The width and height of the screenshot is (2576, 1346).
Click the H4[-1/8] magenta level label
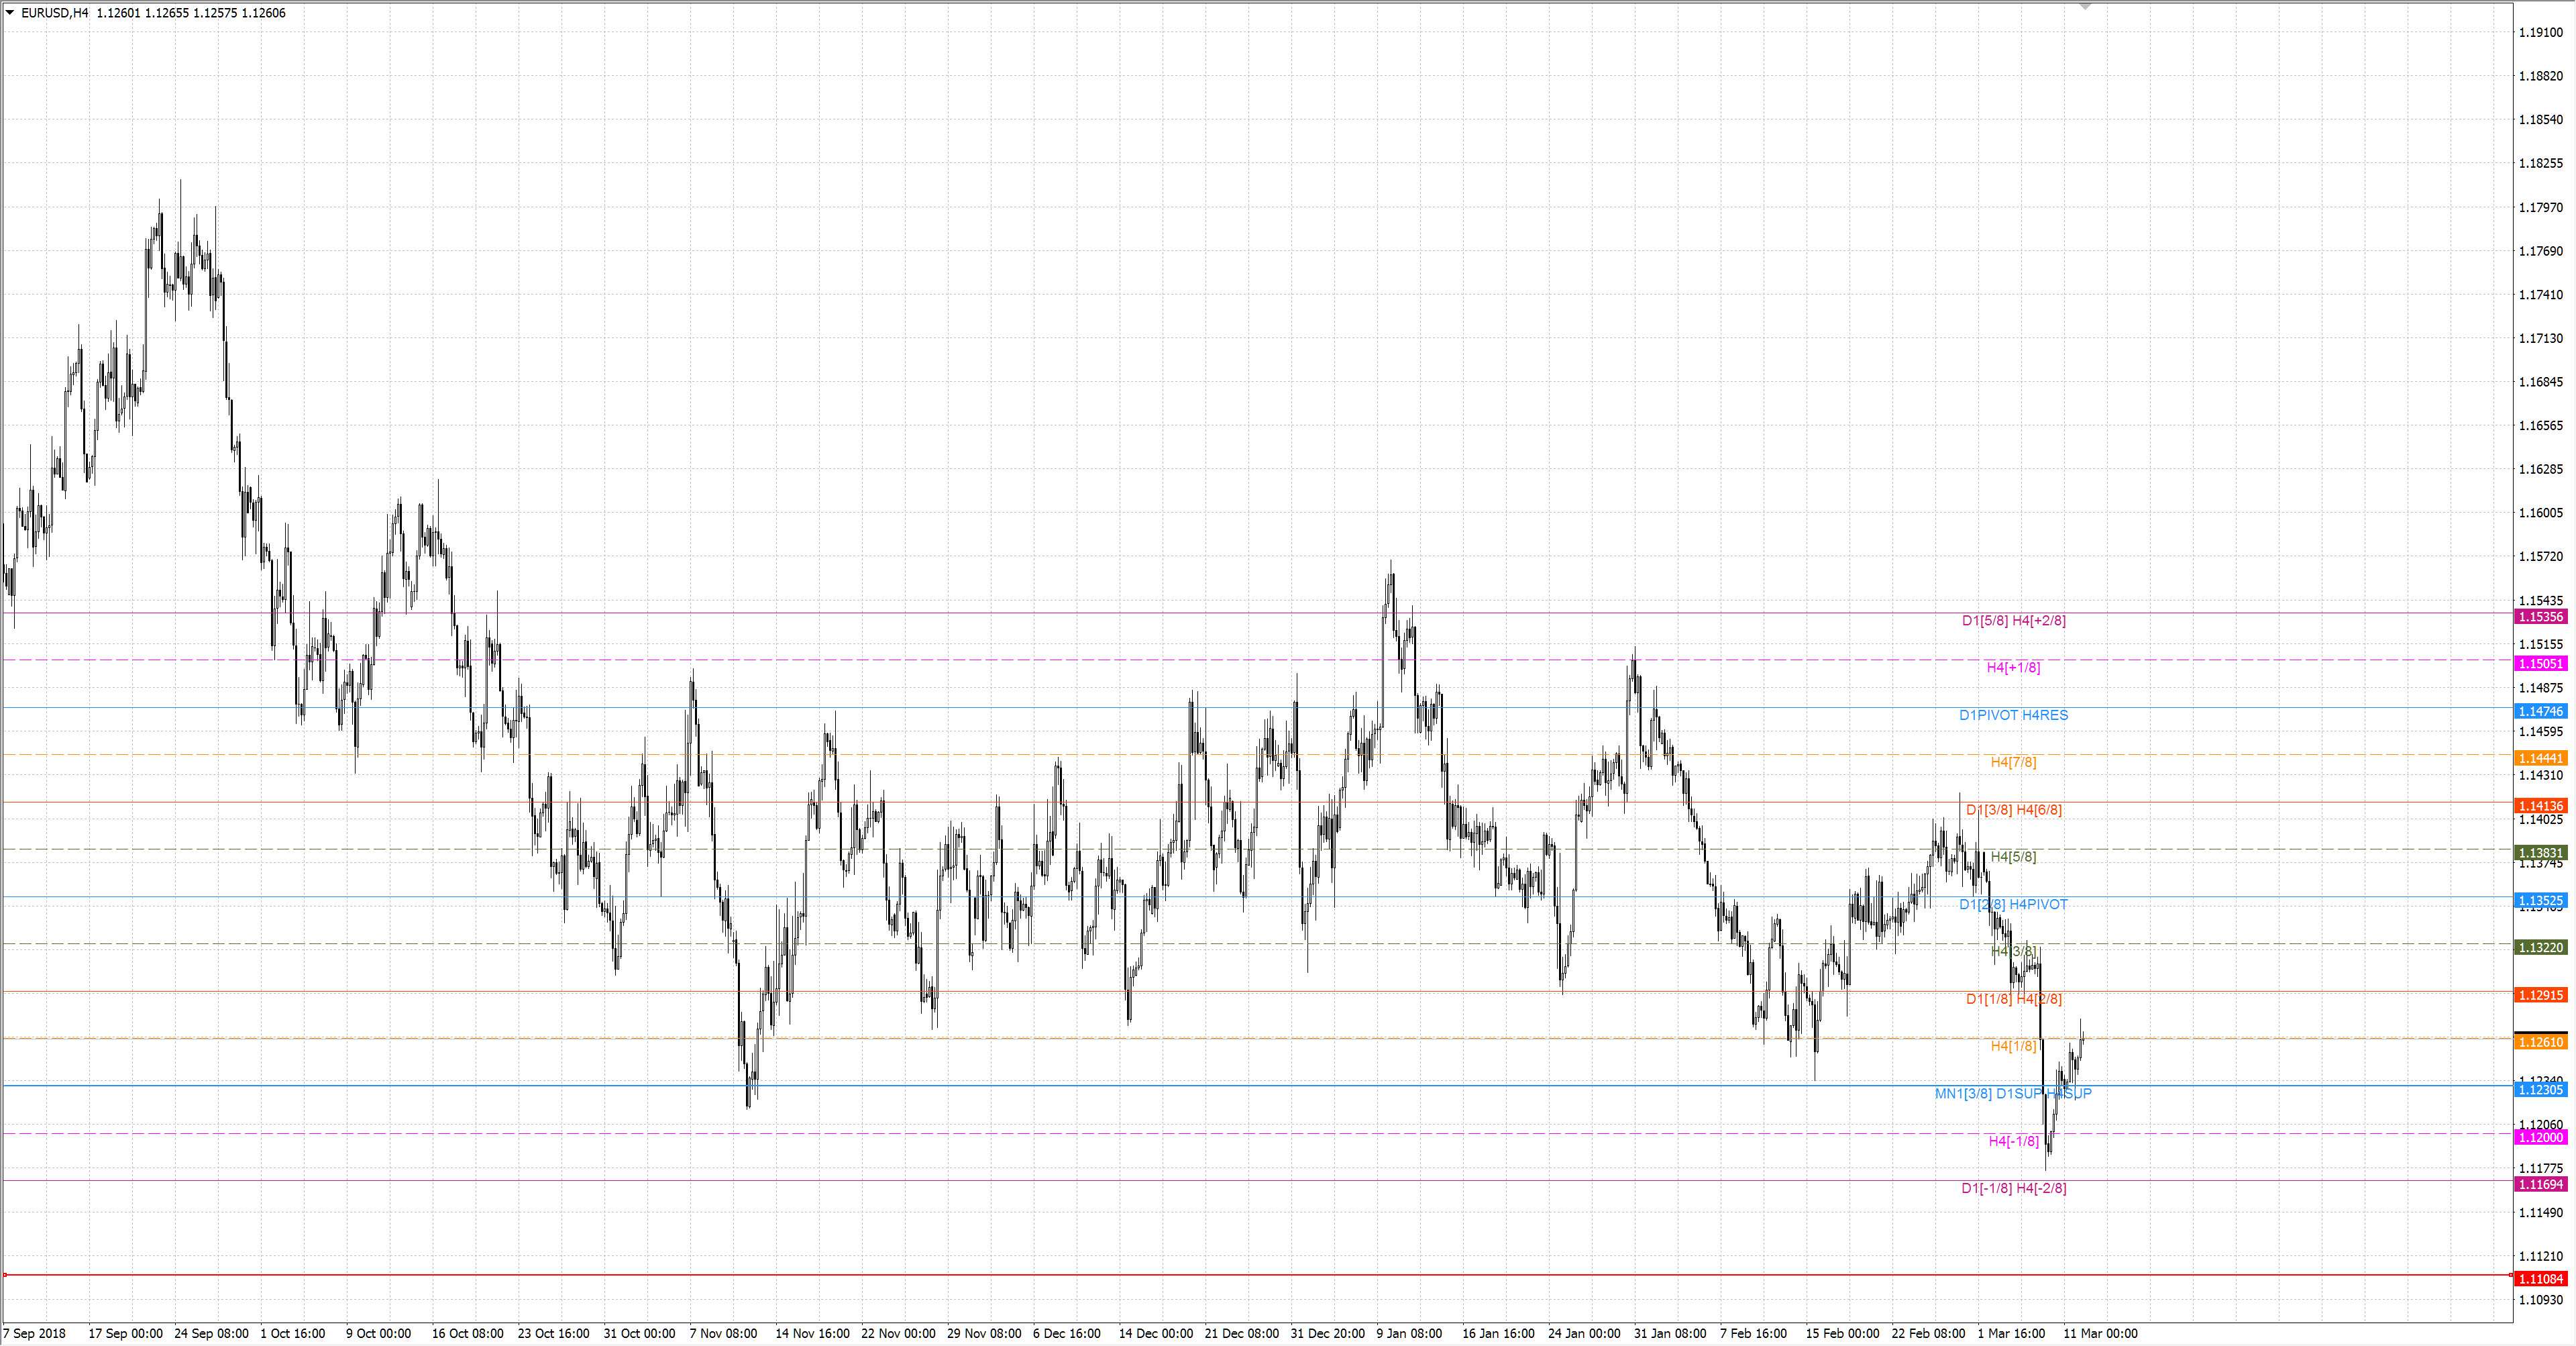click(x=2013, y=1141)
